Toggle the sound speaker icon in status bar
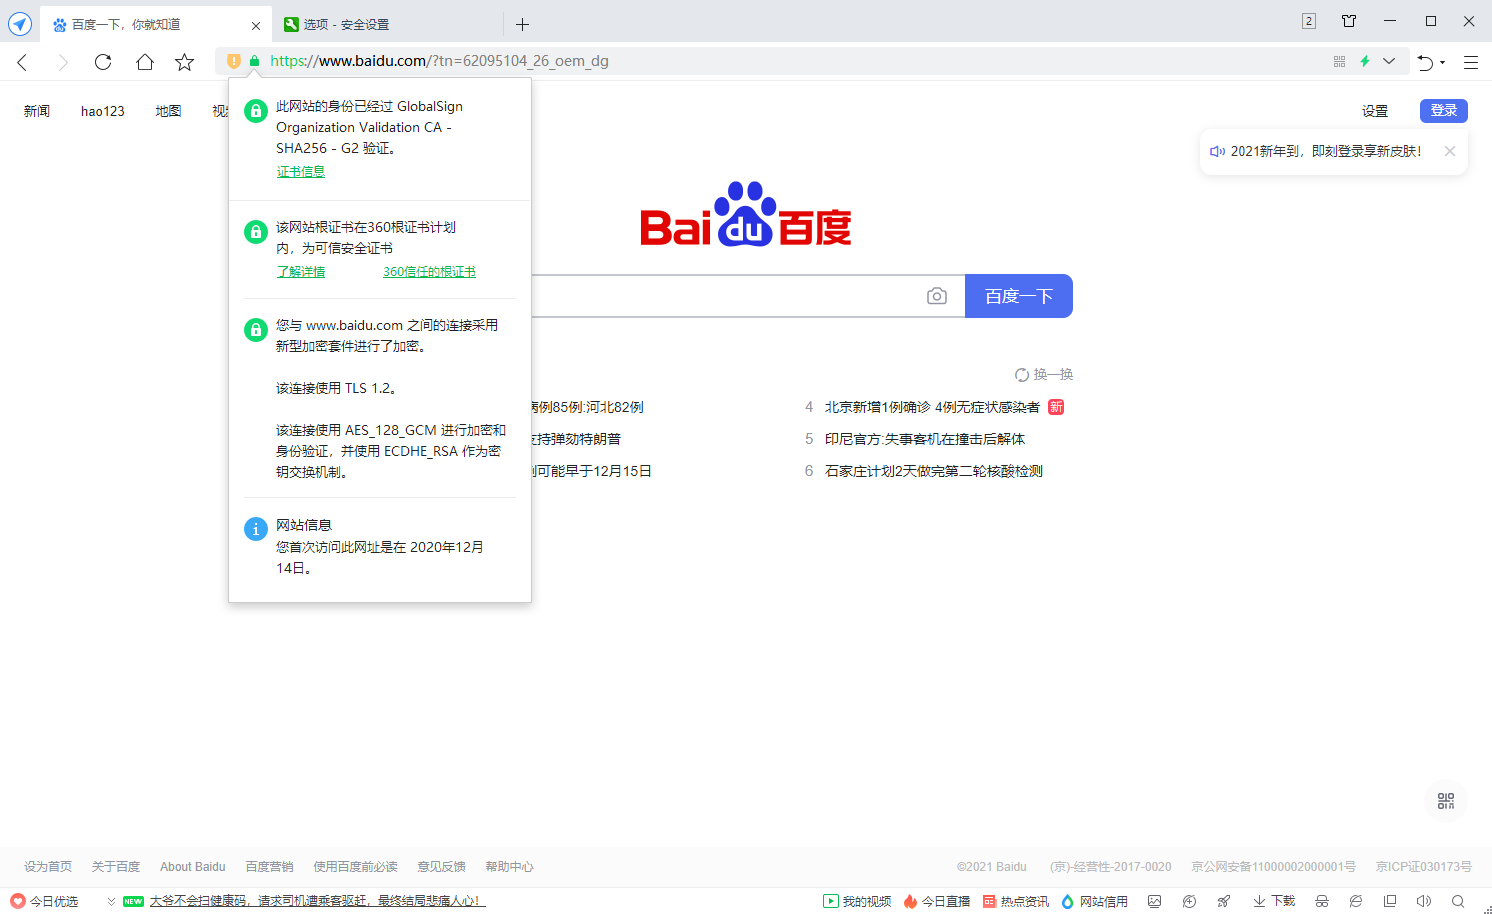The image size is (1492, 914). point(1424,901)
